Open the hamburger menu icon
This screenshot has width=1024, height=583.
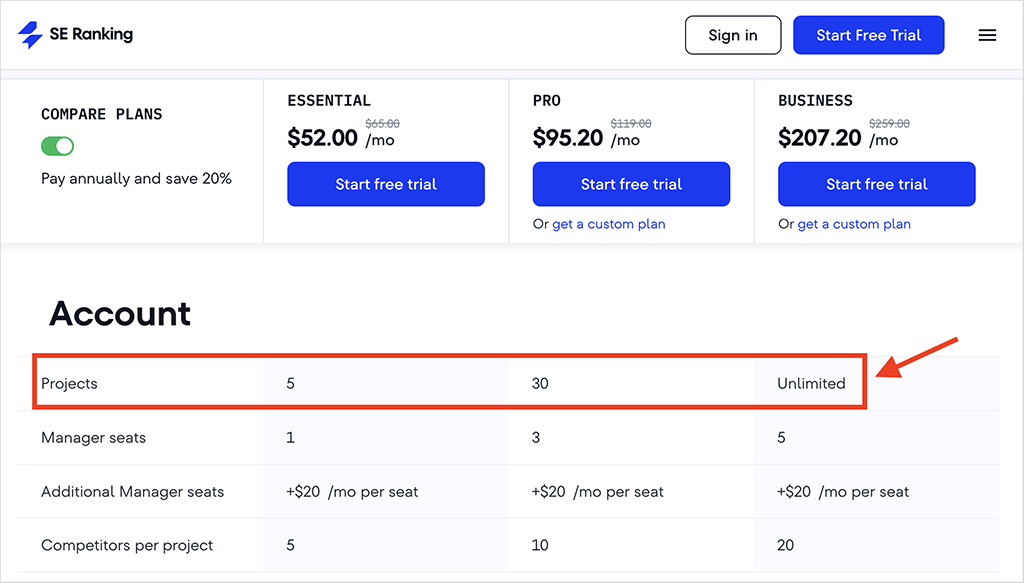(x=987, y=35)
